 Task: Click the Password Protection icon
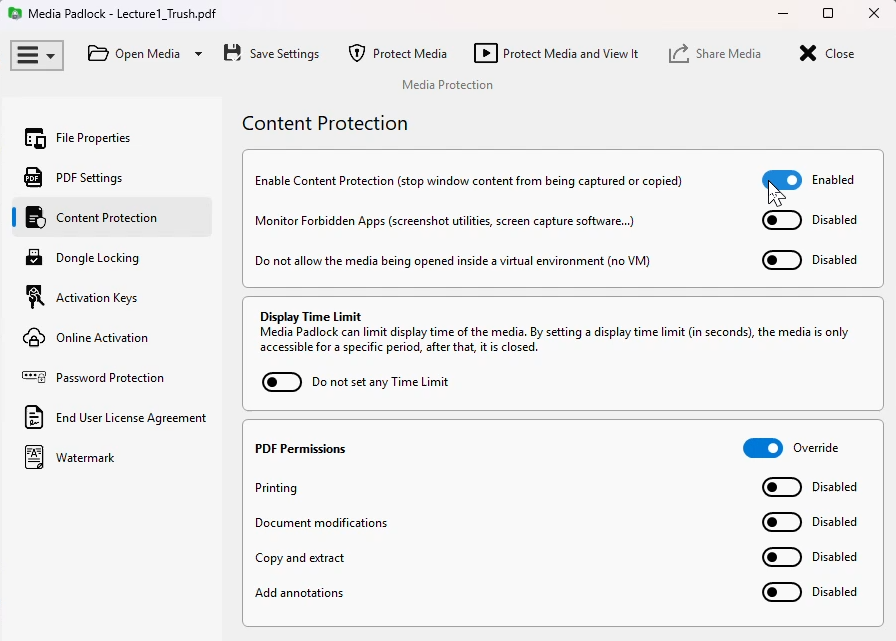click(x=35, y=378)
